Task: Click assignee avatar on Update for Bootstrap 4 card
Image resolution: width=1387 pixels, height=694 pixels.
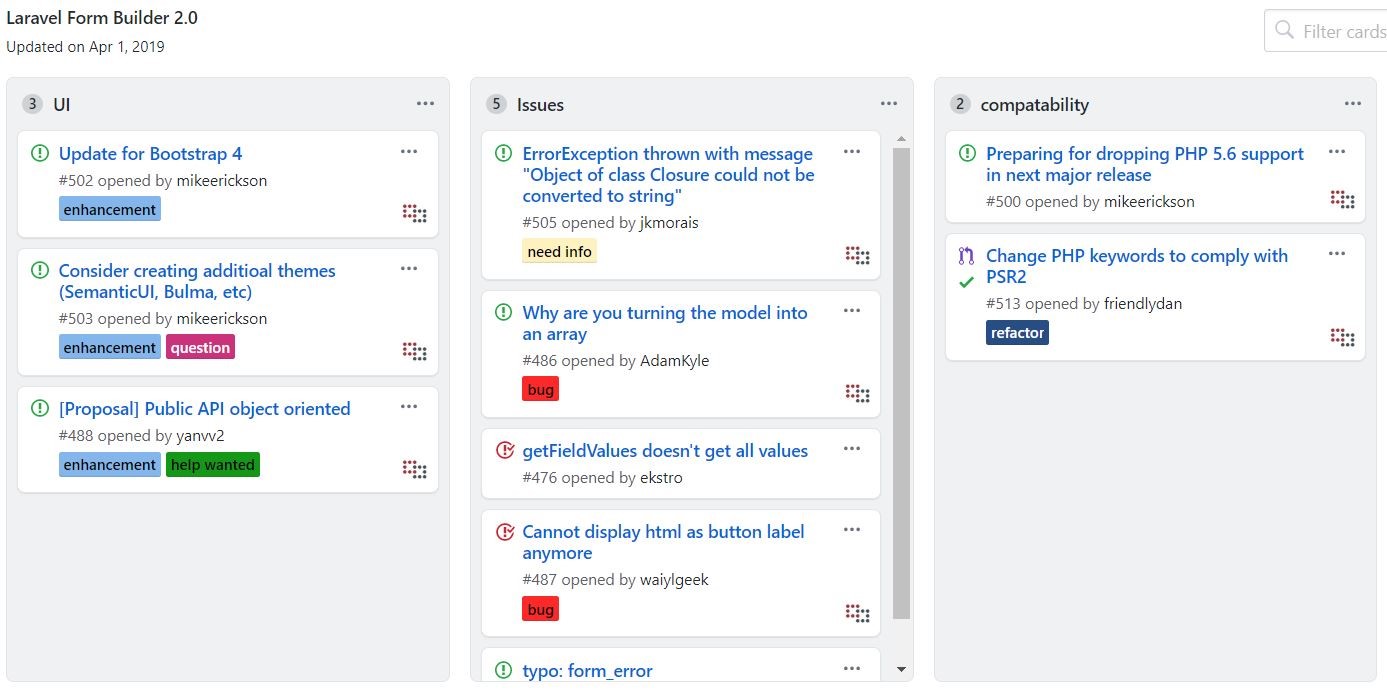Action: (x=415, y=212)
